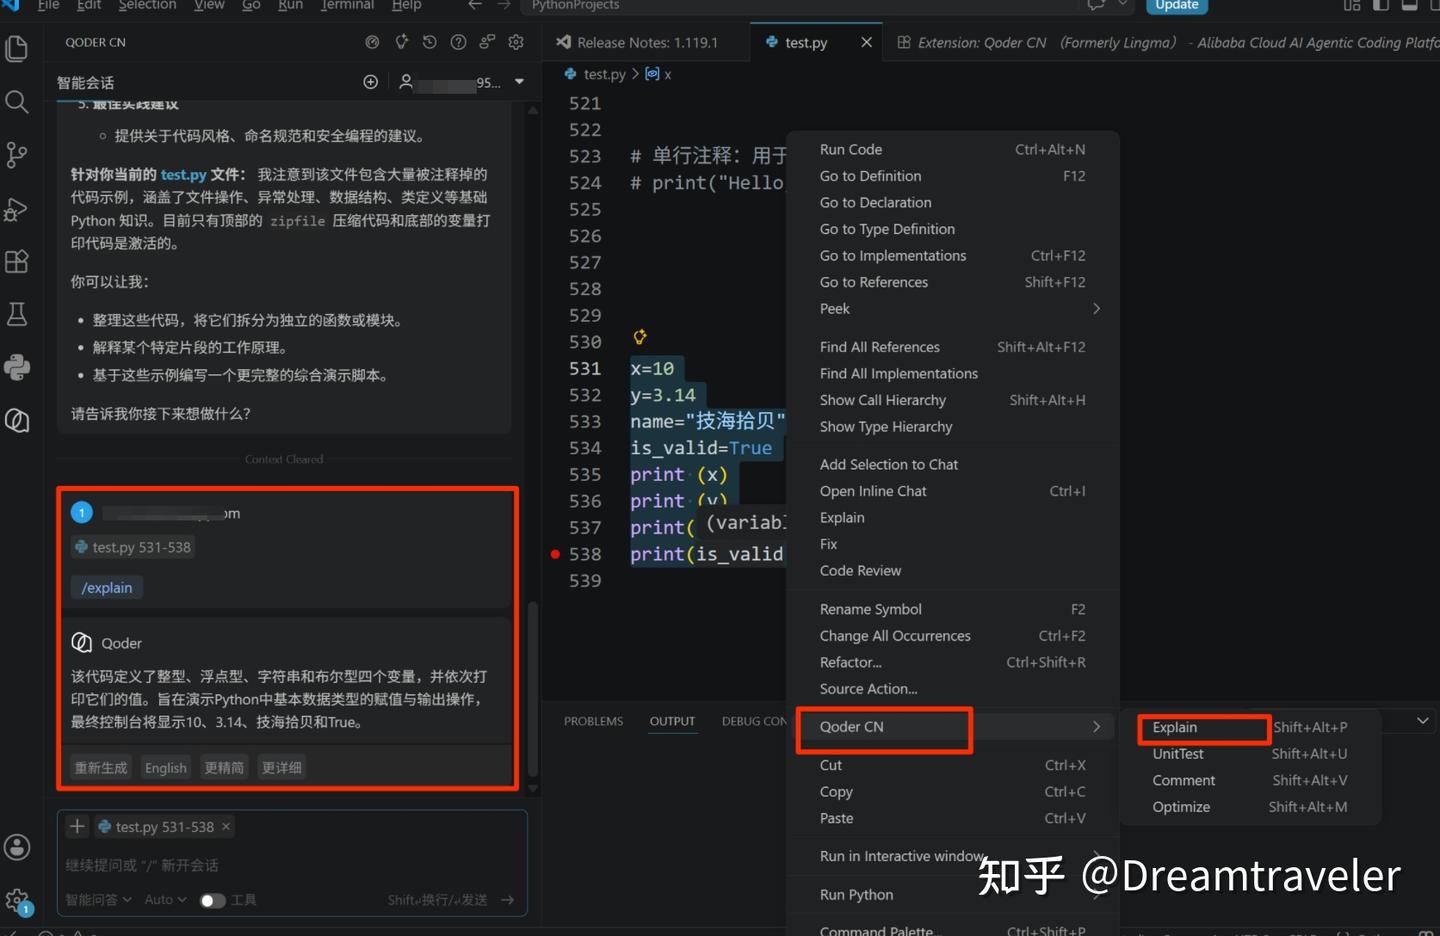
Task: Expand the Peek submenu in context menu
Action: click(953, 309)
